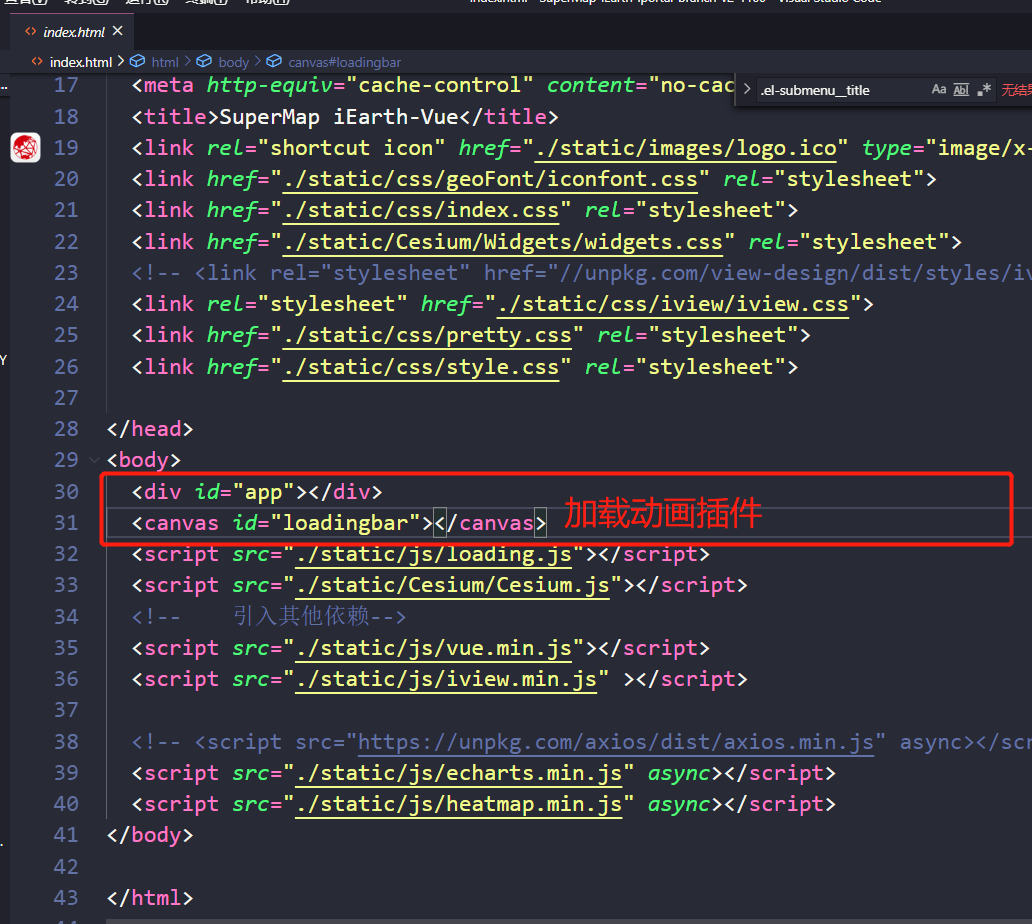
Task: Toggle Match Case in find widget
Action: [x=938, y=90]
